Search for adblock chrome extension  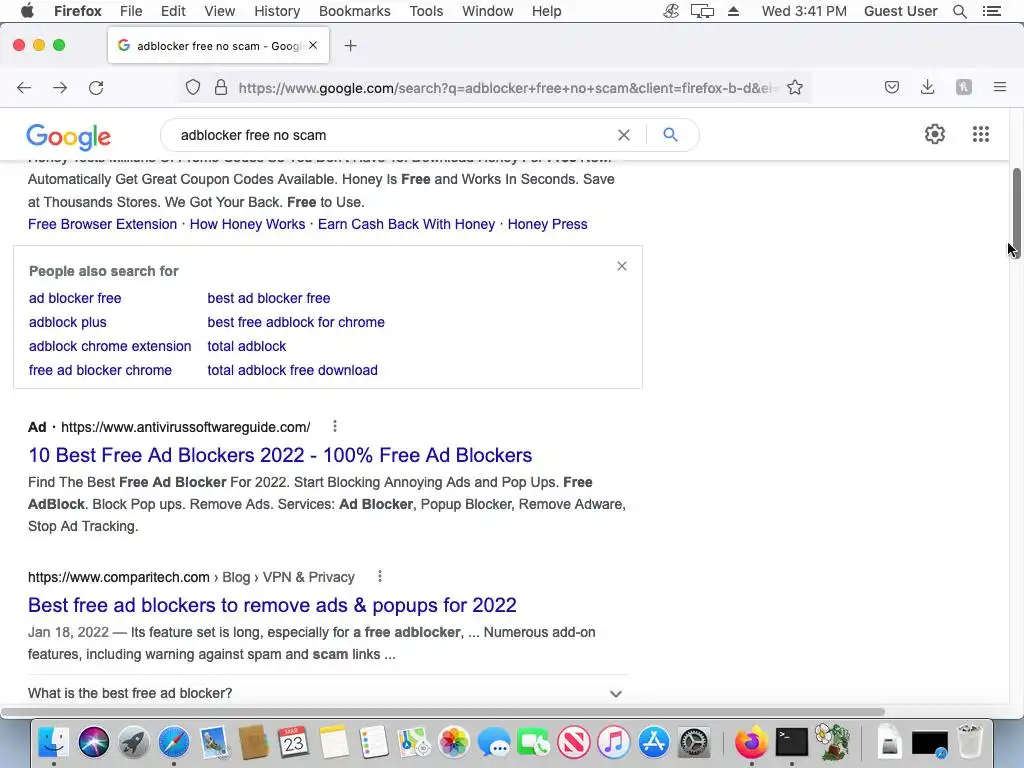pyautogui.click(x=110, y=346)
